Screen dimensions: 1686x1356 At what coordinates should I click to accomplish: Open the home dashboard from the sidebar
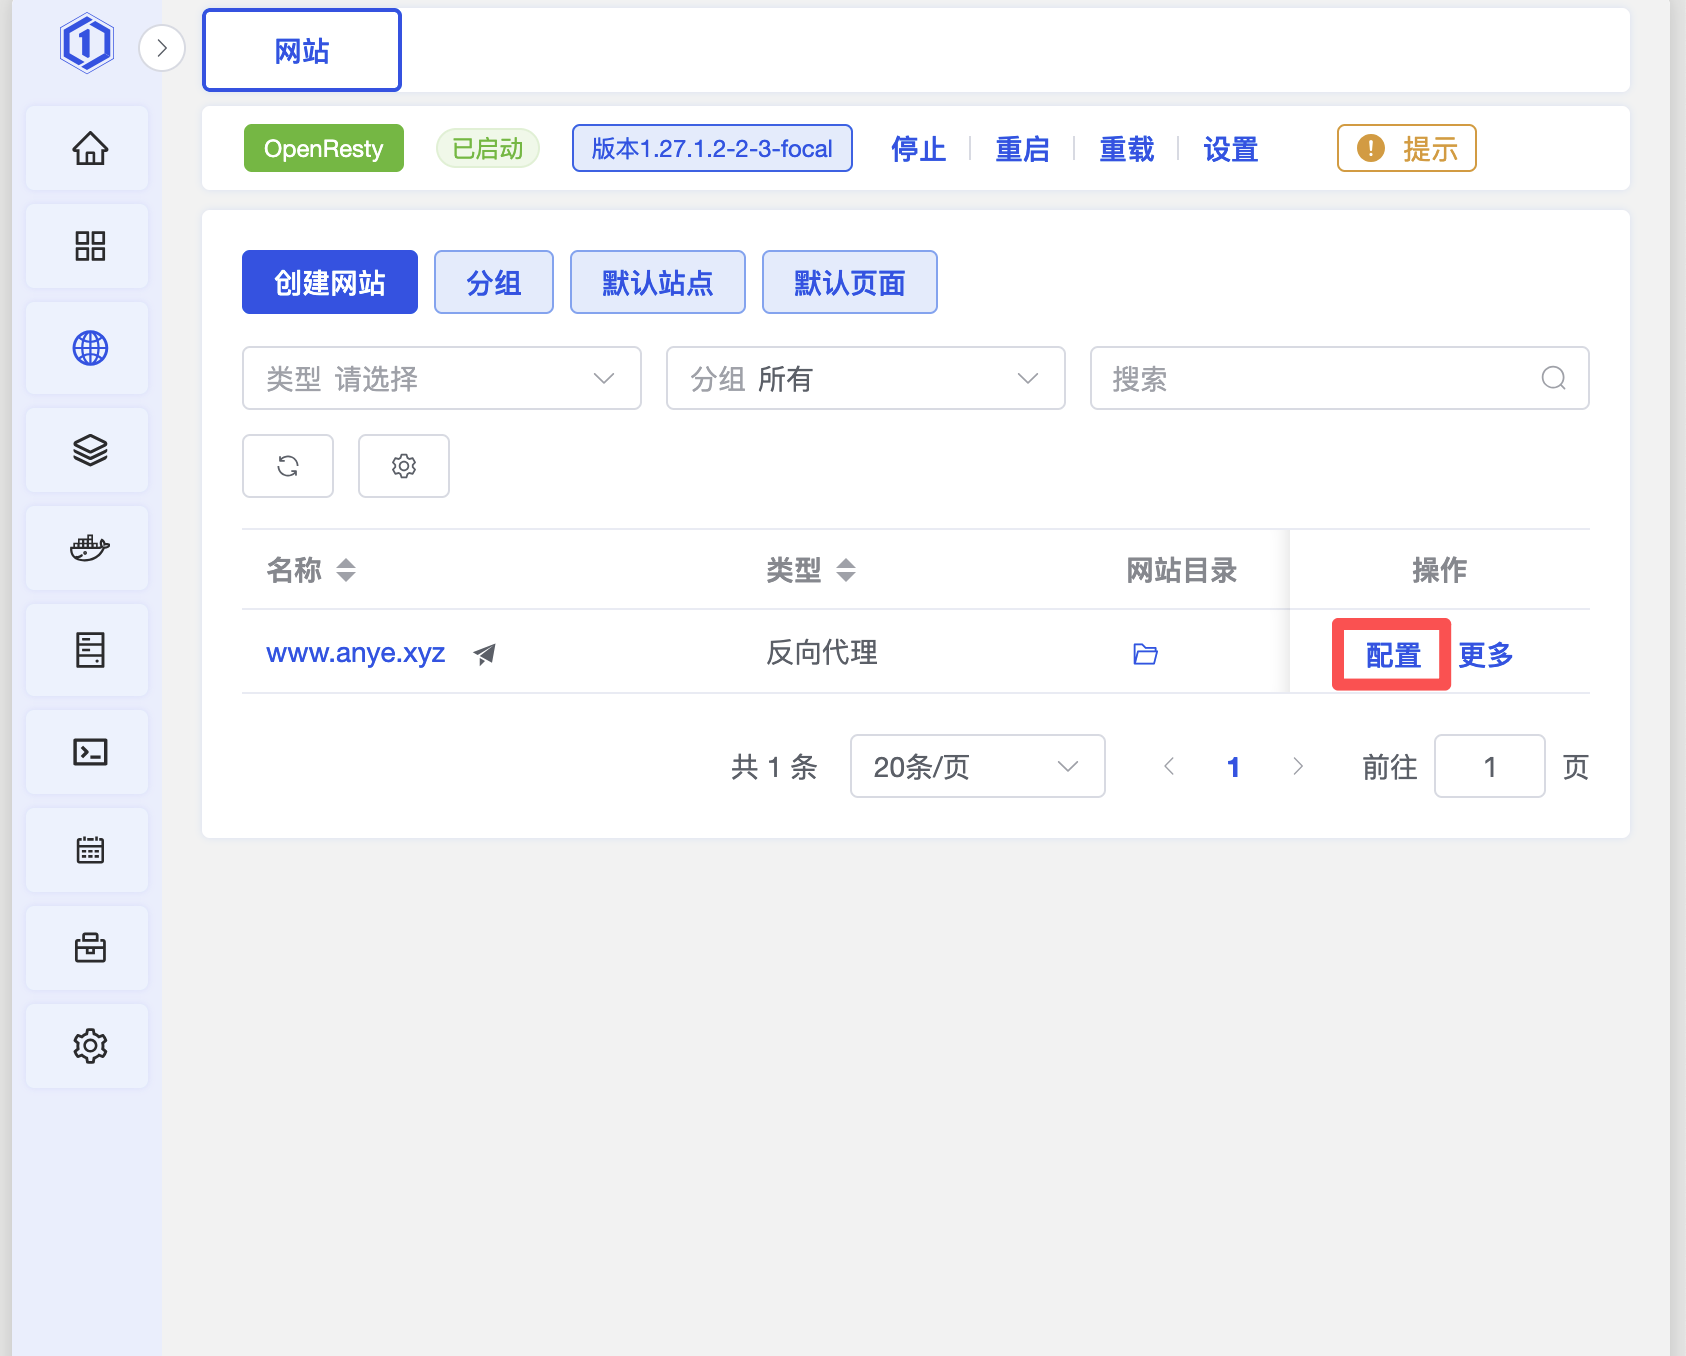90,148
